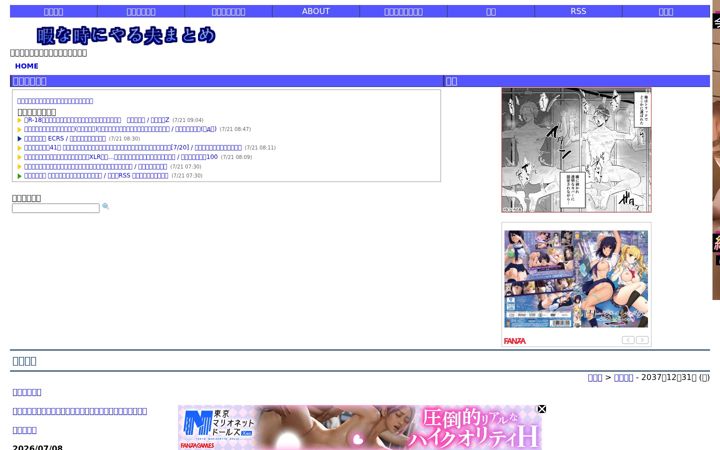This screenshot has height=450, width=720.
Task: Open the RSS tab in top navigation
Action: tap(578, 11)
